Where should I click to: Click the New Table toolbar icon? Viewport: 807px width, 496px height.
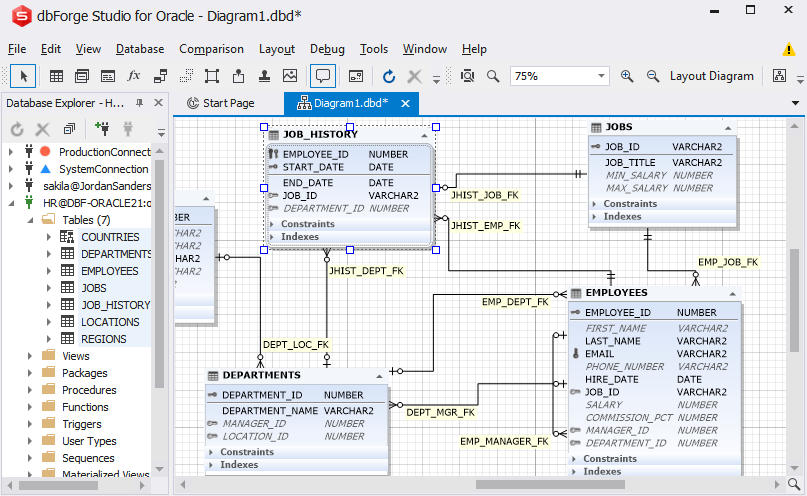pyautogui.click(x=56, y=77)
